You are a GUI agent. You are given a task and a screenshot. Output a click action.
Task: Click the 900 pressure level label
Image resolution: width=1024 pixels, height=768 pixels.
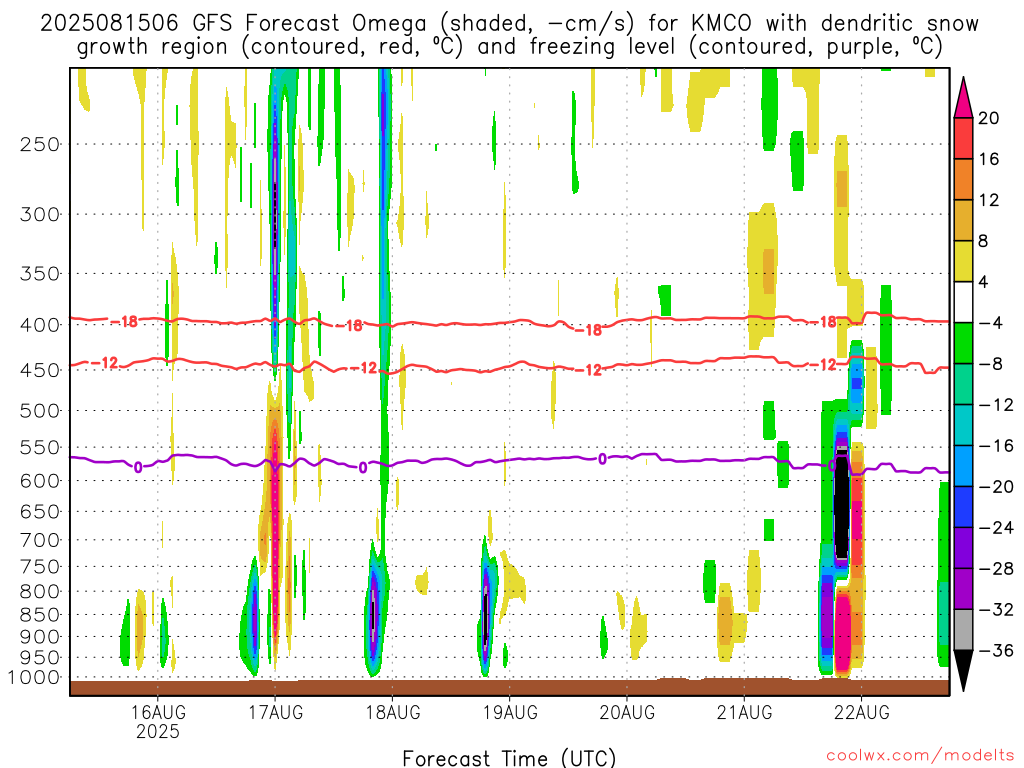click(x=40, y=637)
